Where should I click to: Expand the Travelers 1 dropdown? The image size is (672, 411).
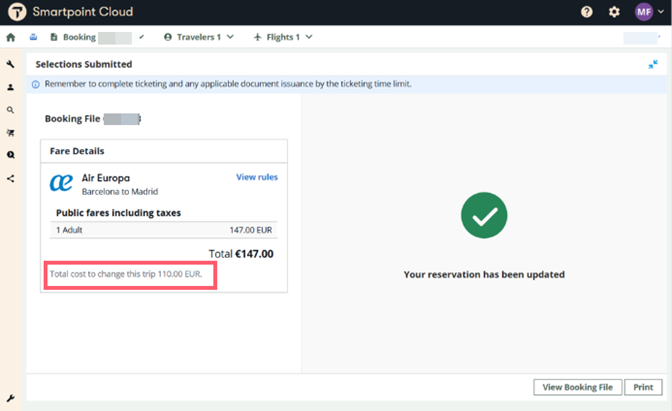pos(198,38)
